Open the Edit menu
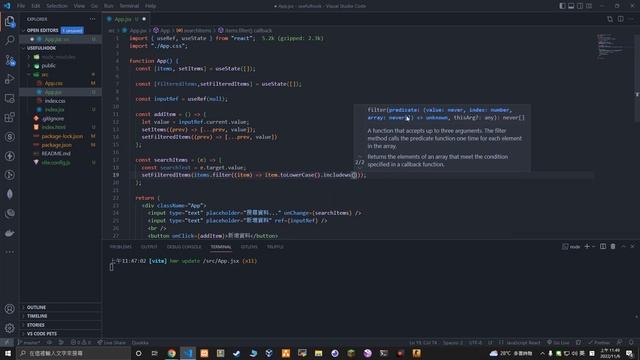The image size is (640, 360). tap(36, 6)
